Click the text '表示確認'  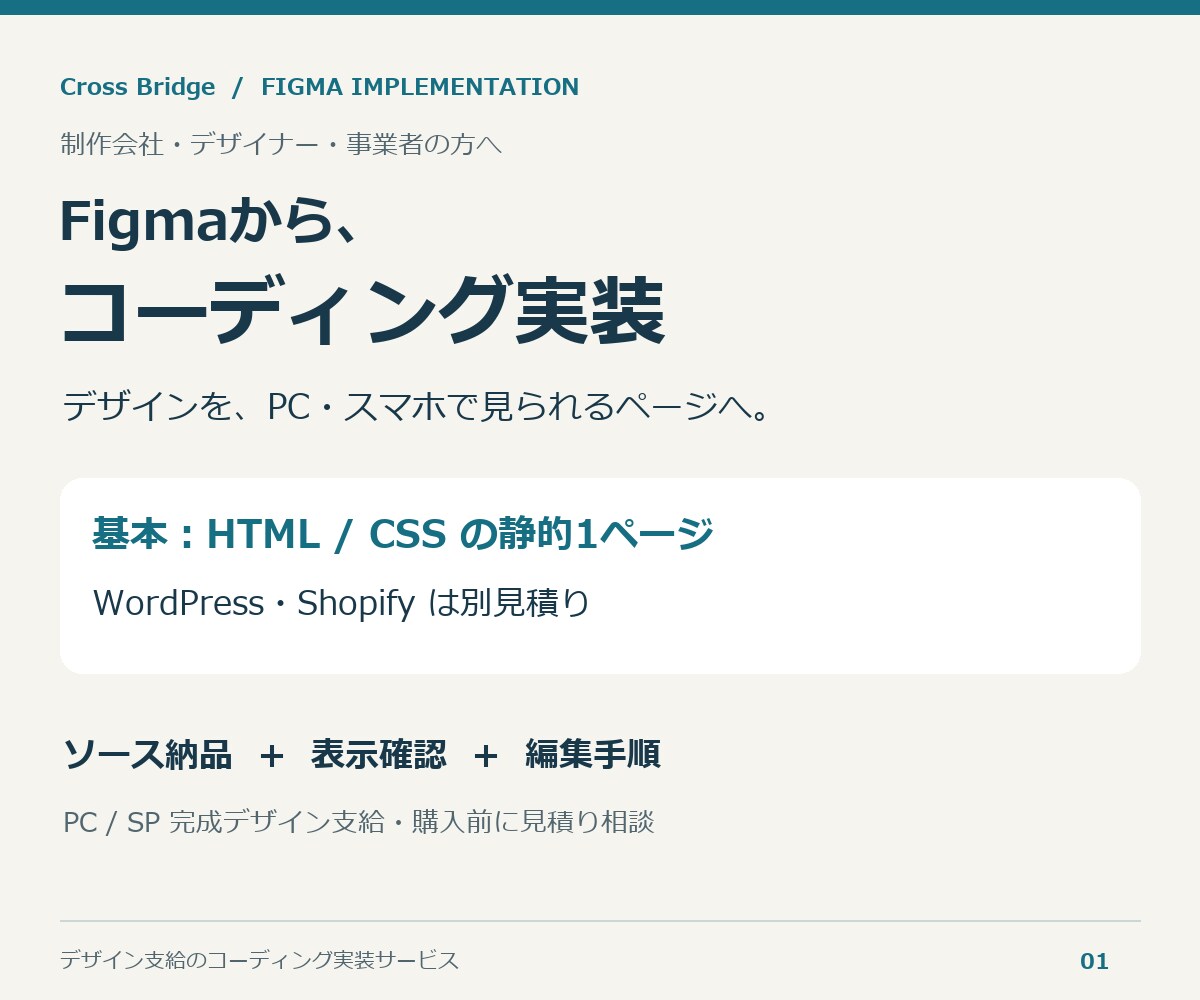click(379, 754)
